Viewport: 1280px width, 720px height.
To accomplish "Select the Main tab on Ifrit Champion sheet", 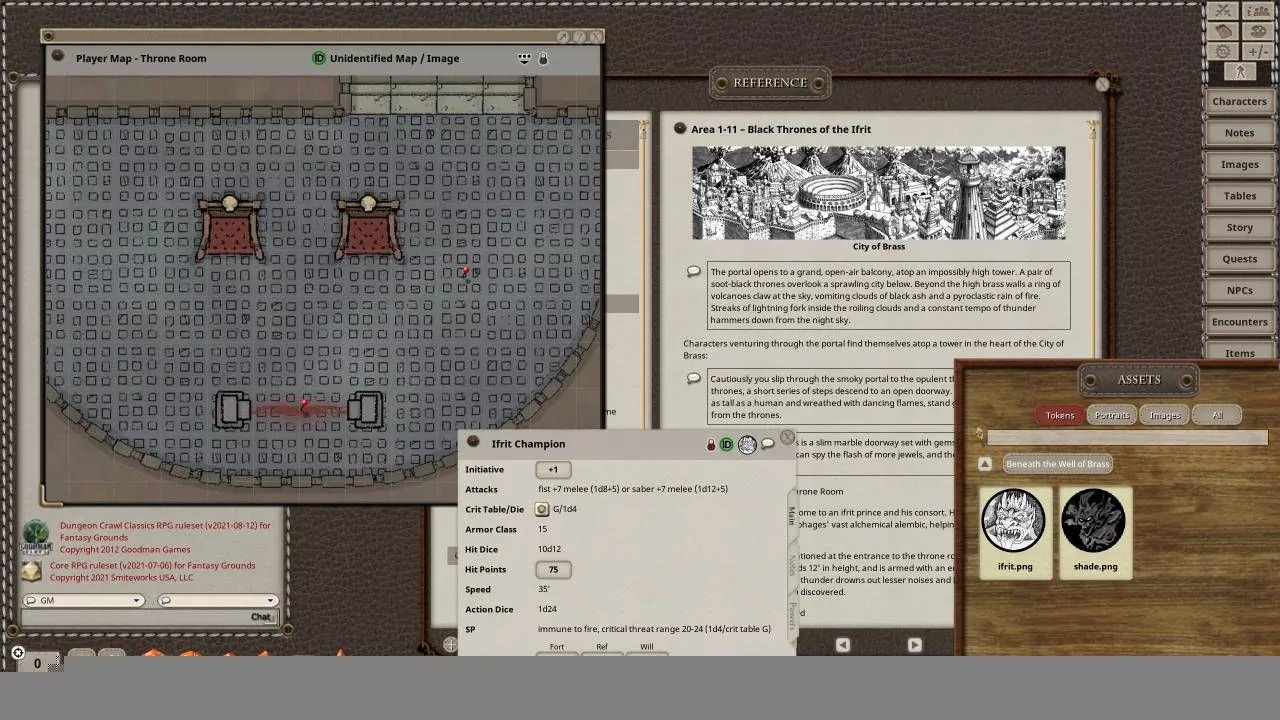I will click(x=791, y=516).
